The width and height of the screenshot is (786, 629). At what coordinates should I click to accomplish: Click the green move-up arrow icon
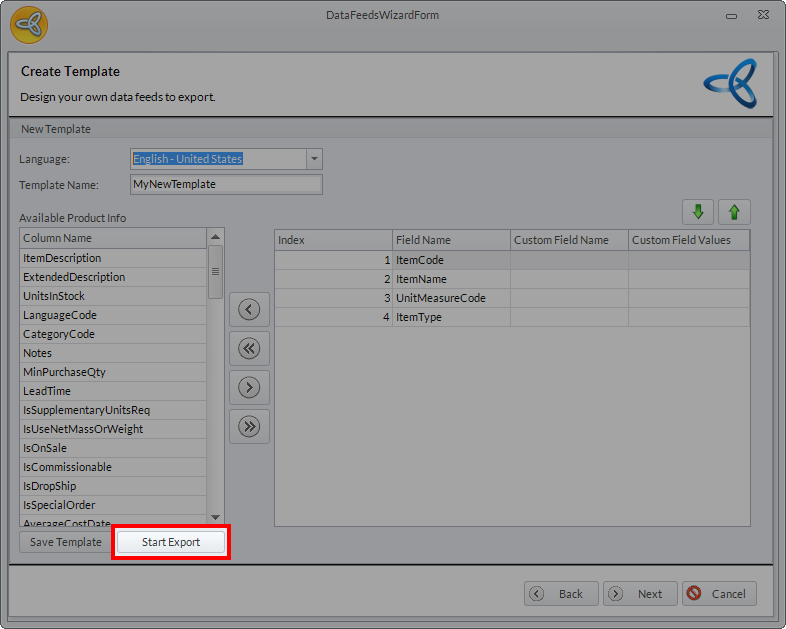pyautogui.click(x=734, y=212)
